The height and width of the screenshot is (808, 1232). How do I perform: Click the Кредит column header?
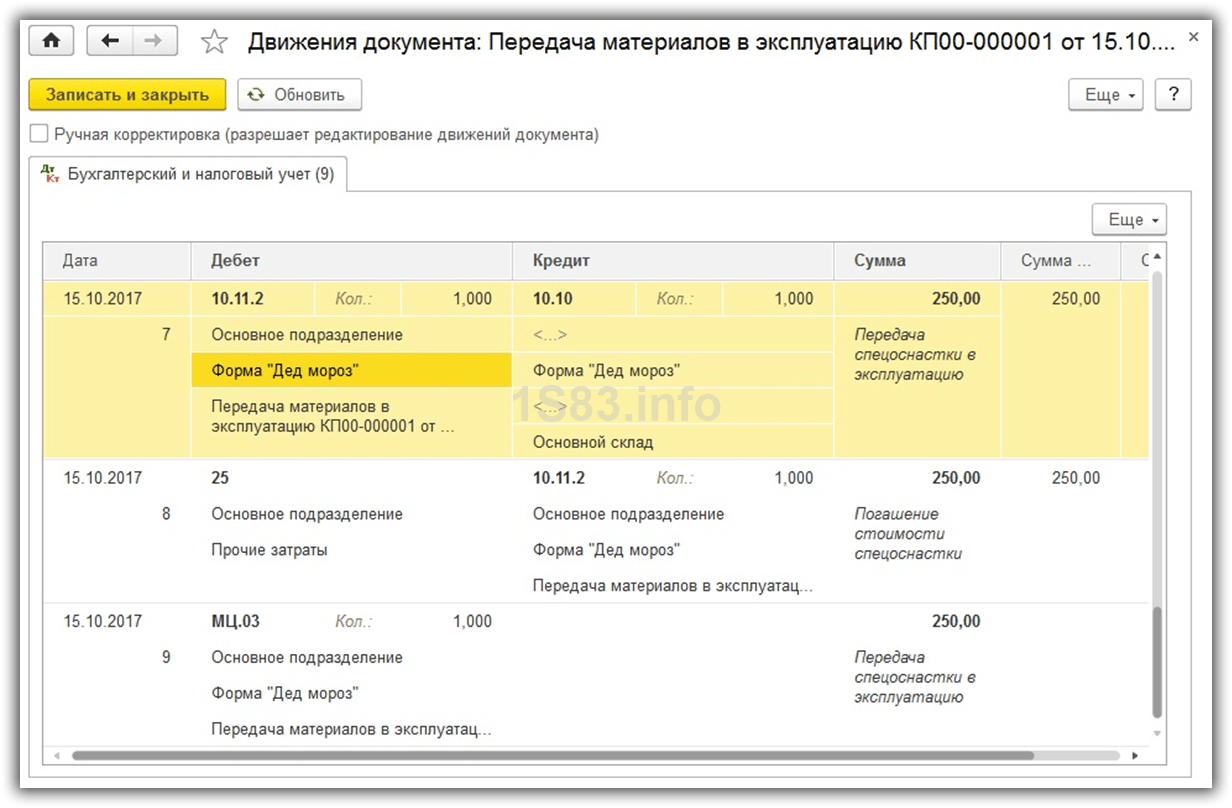[x=672, y=261]
